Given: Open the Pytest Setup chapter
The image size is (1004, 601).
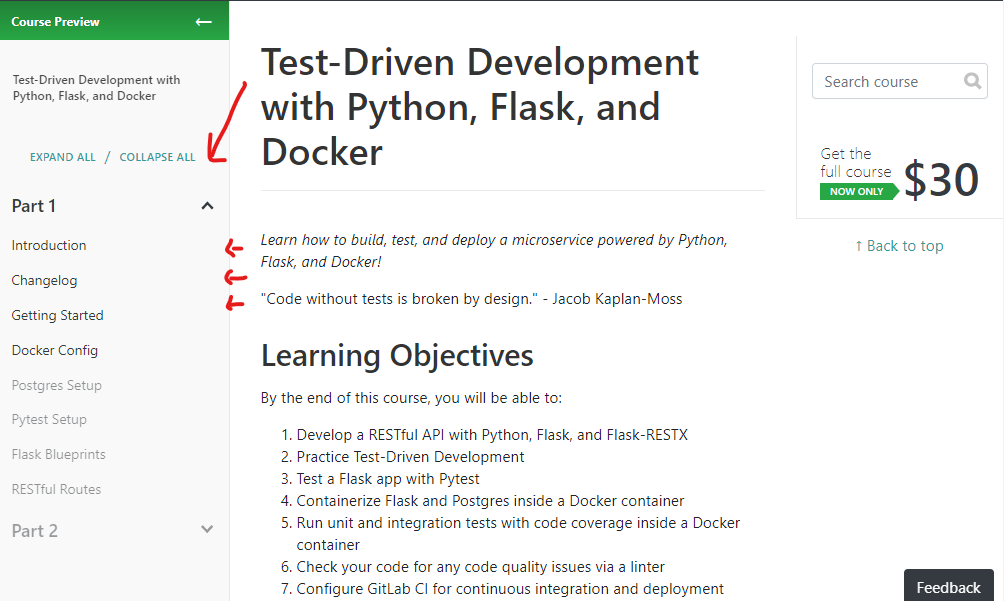Looking at the screenshot, I should [x=49, y=420].
